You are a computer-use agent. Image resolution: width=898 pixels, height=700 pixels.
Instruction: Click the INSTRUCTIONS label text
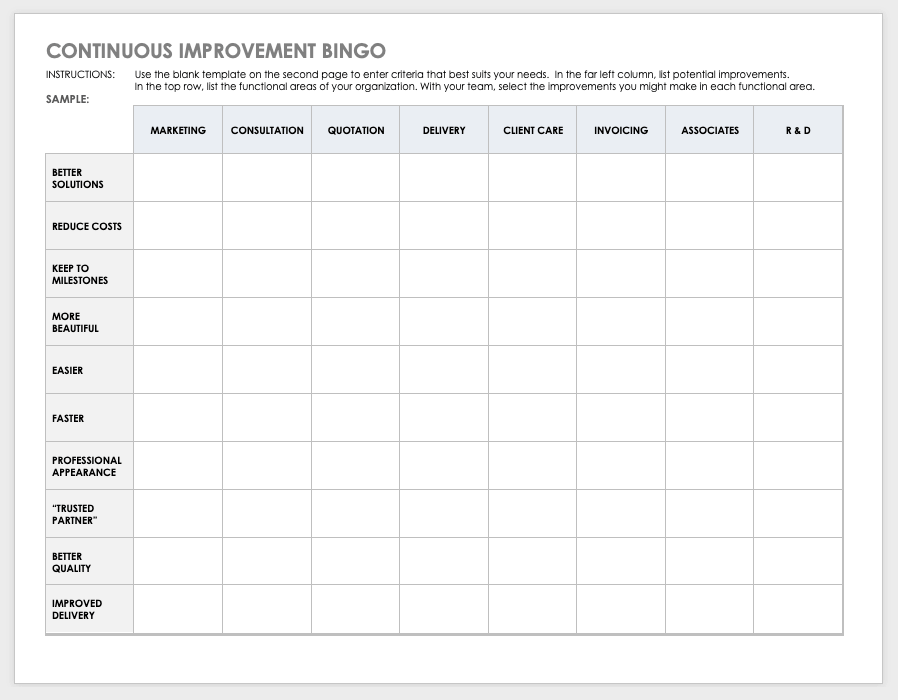click(80, 75)
